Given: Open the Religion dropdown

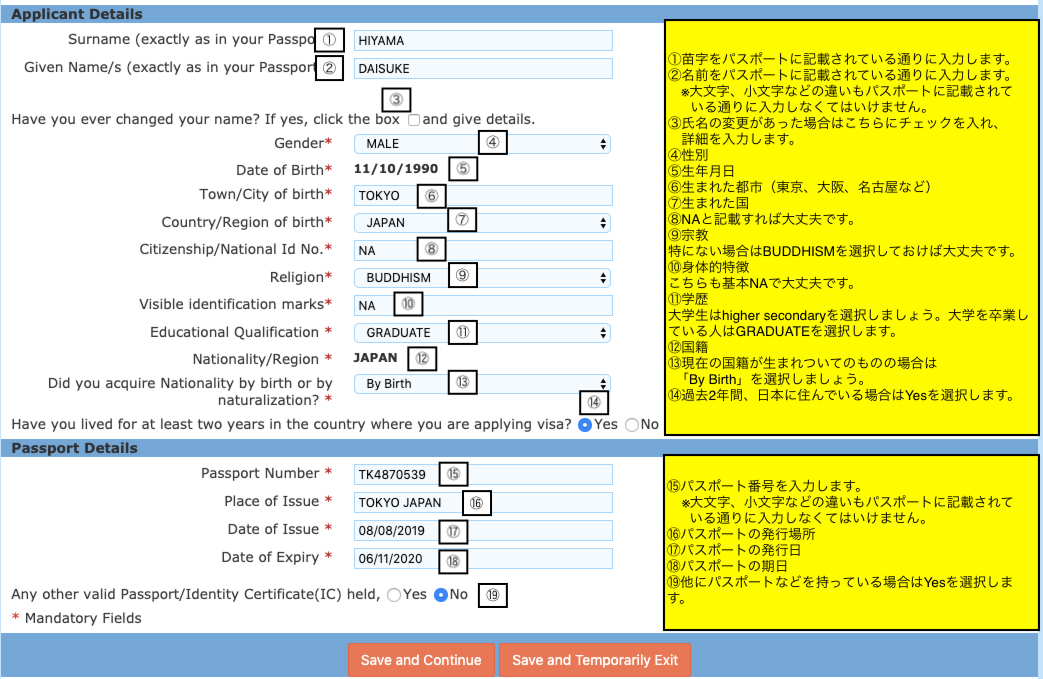Looking at the screenshot, I should (482, 278).
